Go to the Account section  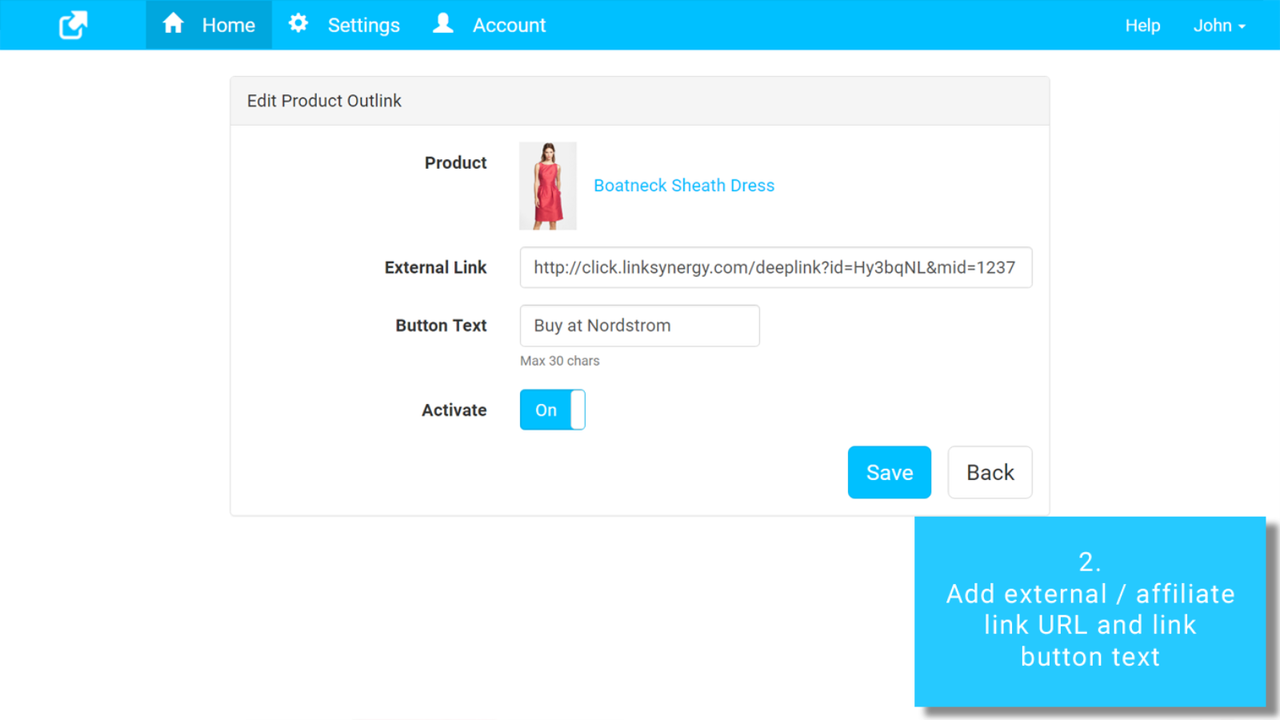tap(509, 25)
